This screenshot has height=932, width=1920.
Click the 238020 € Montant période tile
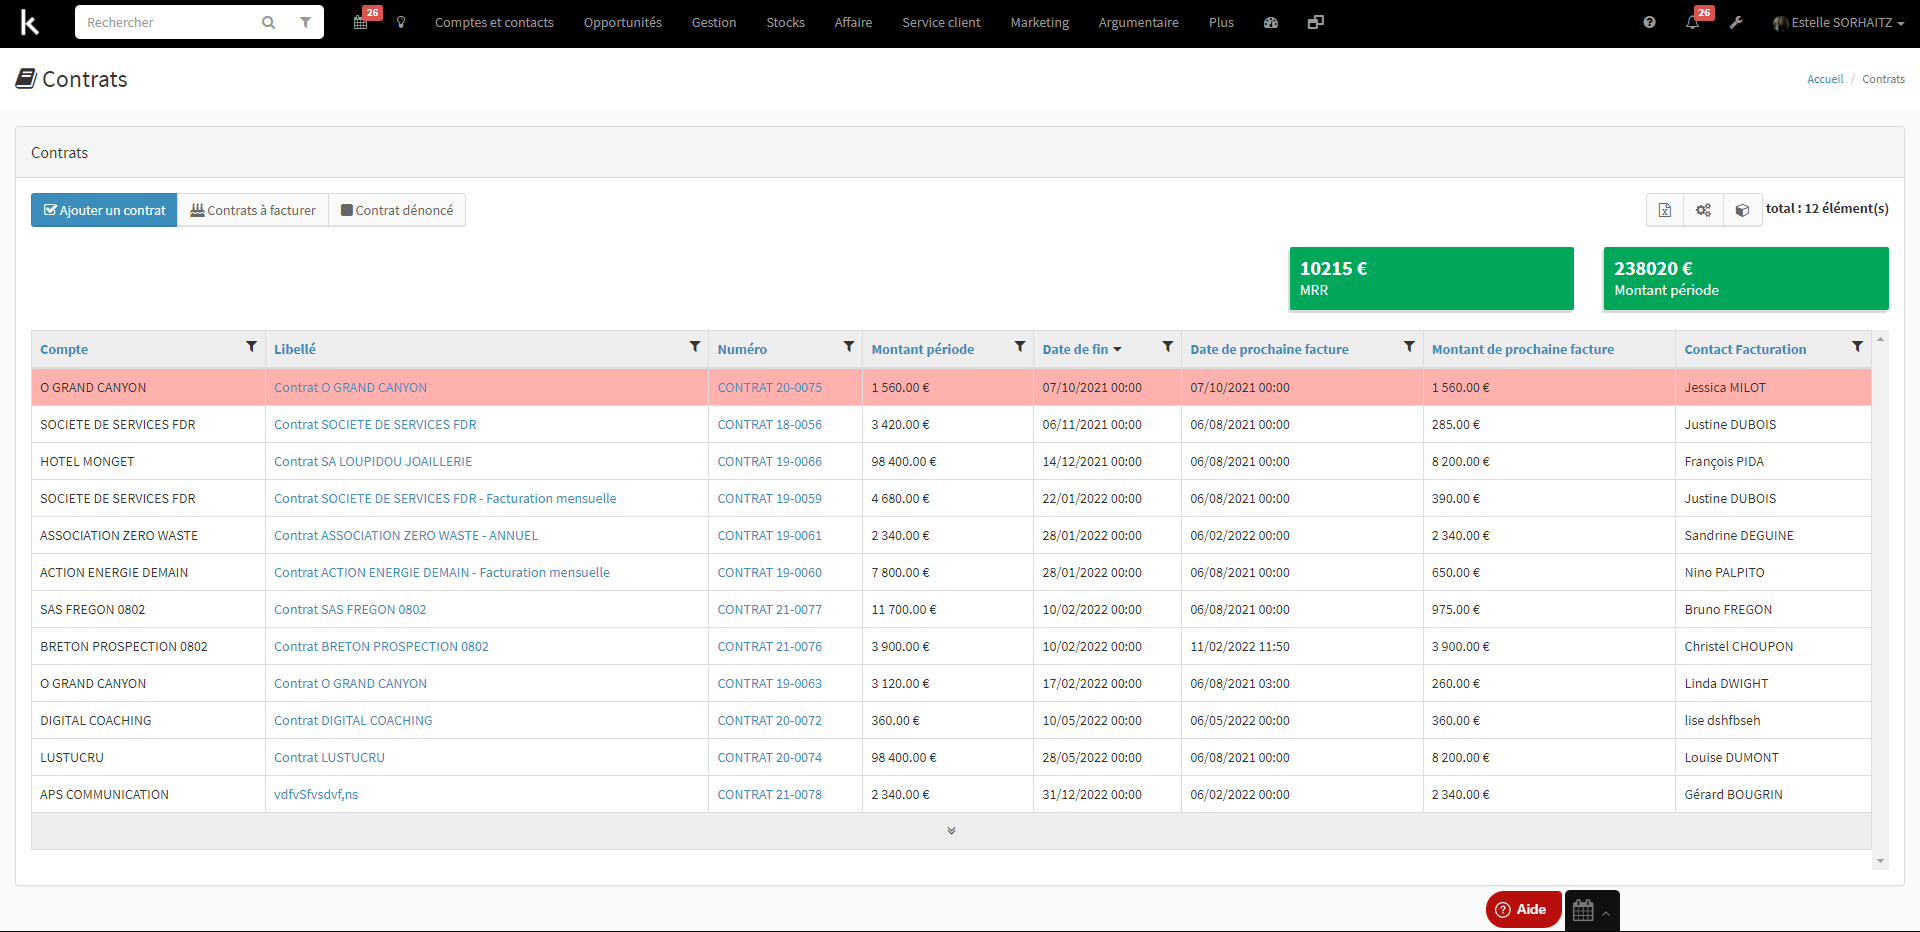coord(1746,278)
